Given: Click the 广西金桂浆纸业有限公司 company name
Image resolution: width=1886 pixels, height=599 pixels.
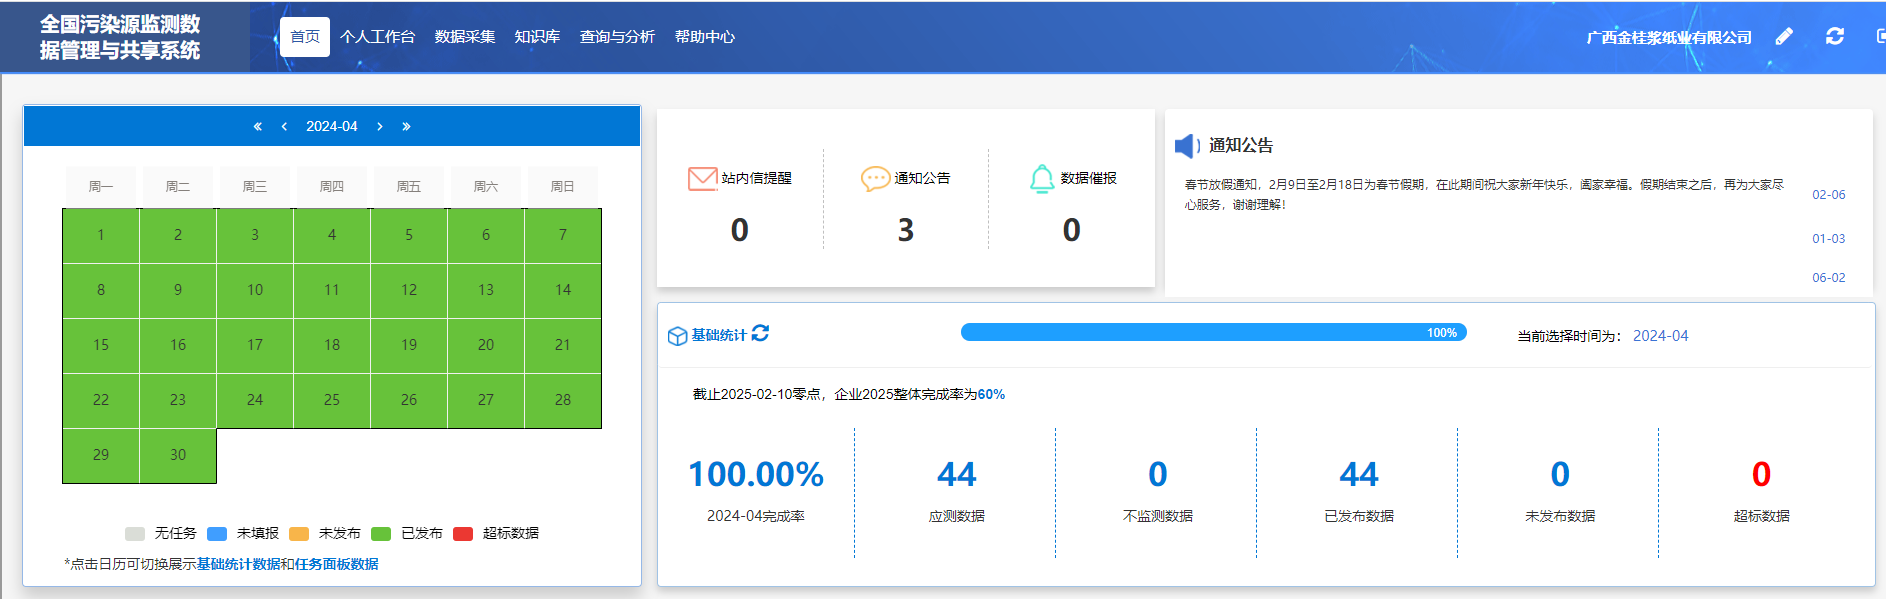Looking at the screenshot, I should tap(1669, 37).
